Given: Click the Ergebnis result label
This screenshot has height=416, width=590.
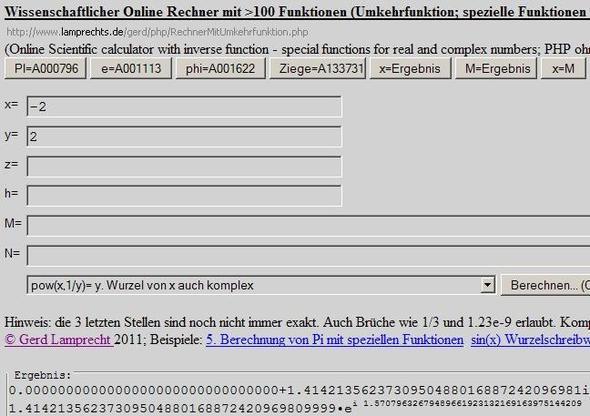Looking at the screenshot, I should 42,375.
